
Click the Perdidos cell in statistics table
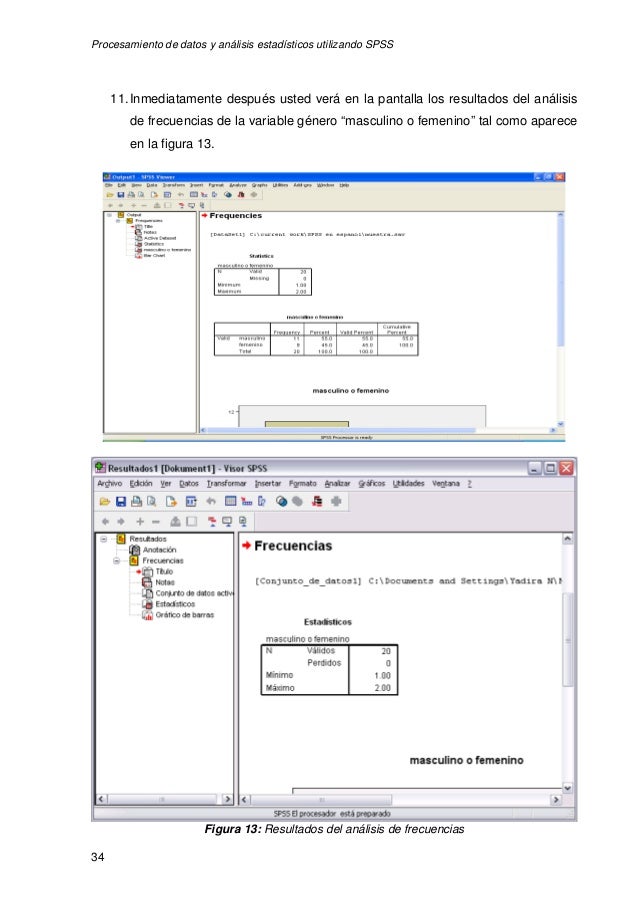pos(324,663)
